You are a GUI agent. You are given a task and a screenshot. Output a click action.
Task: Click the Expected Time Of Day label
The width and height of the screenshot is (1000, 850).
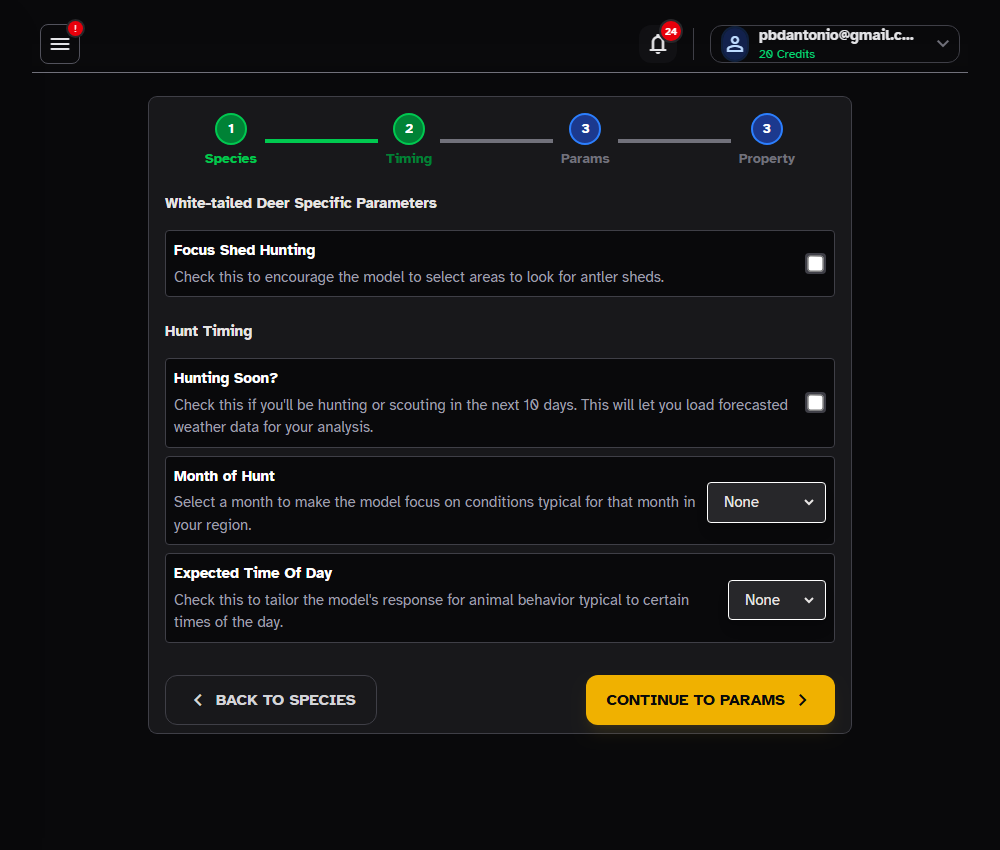(253, 573)
